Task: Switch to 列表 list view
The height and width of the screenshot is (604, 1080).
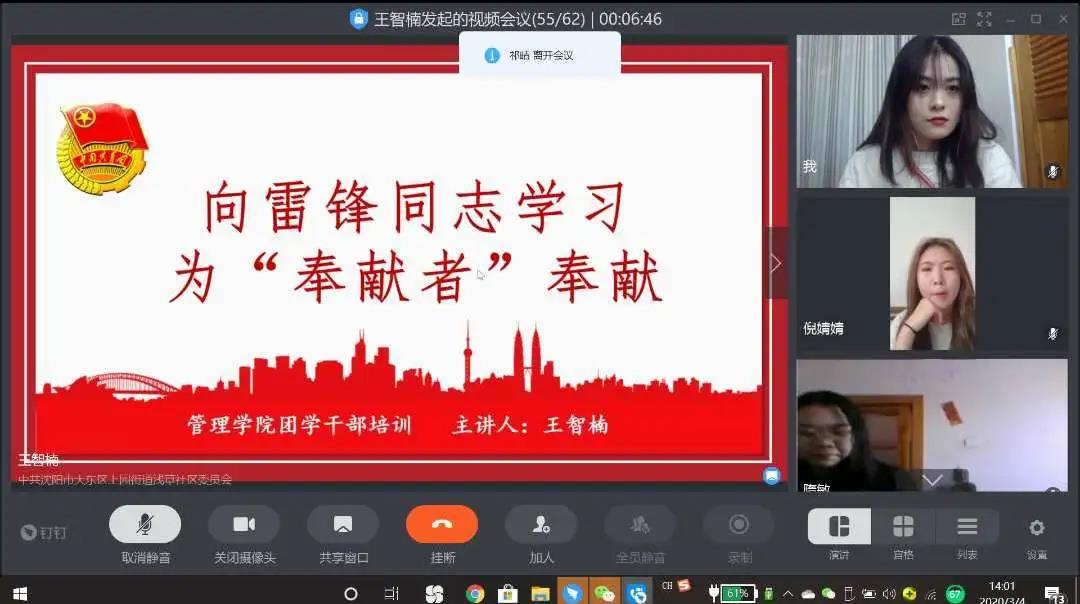Action: 967,527
